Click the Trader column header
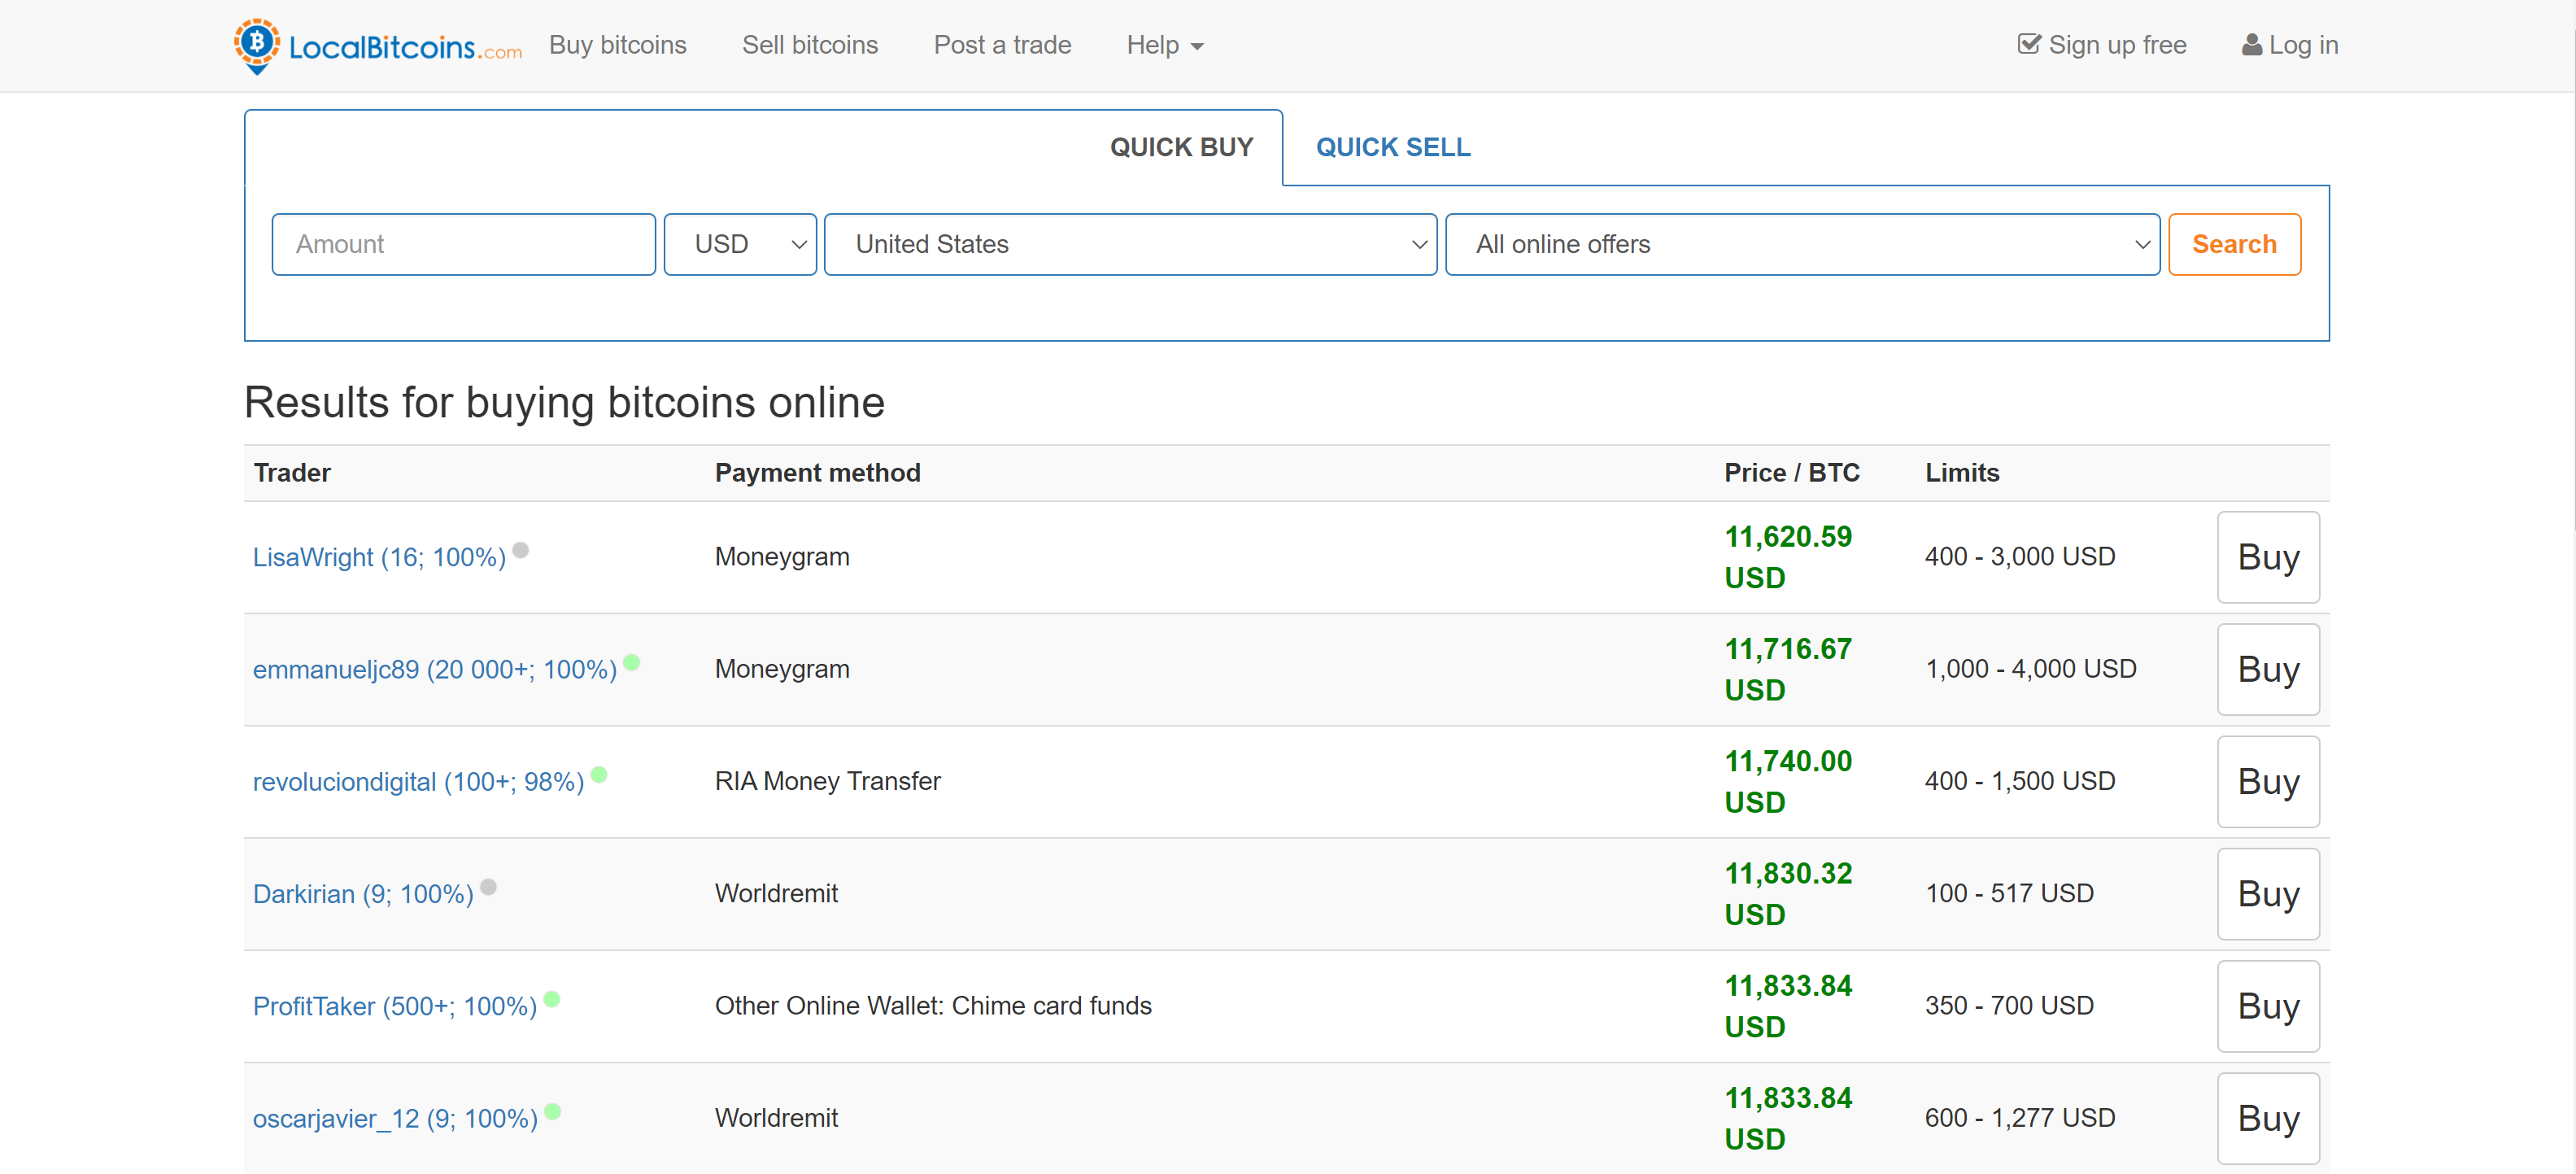This screenshot has width=2576, height=1174. click(292, 473)
